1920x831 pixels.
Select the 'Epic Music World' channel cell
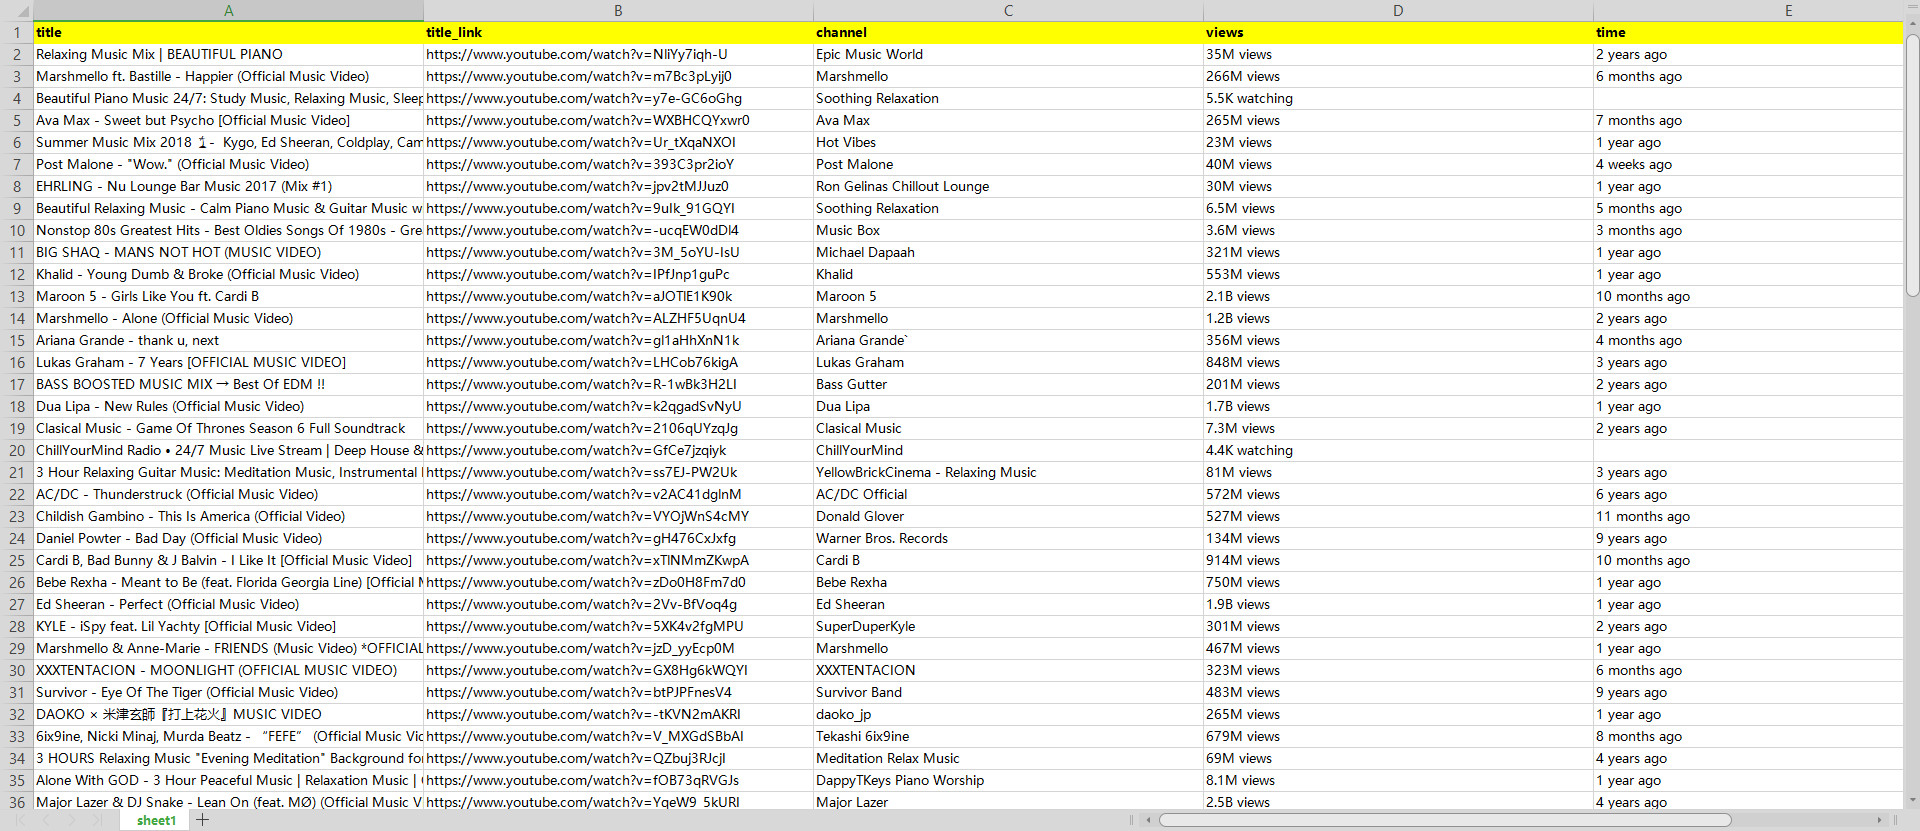(x=1008, y=54)
